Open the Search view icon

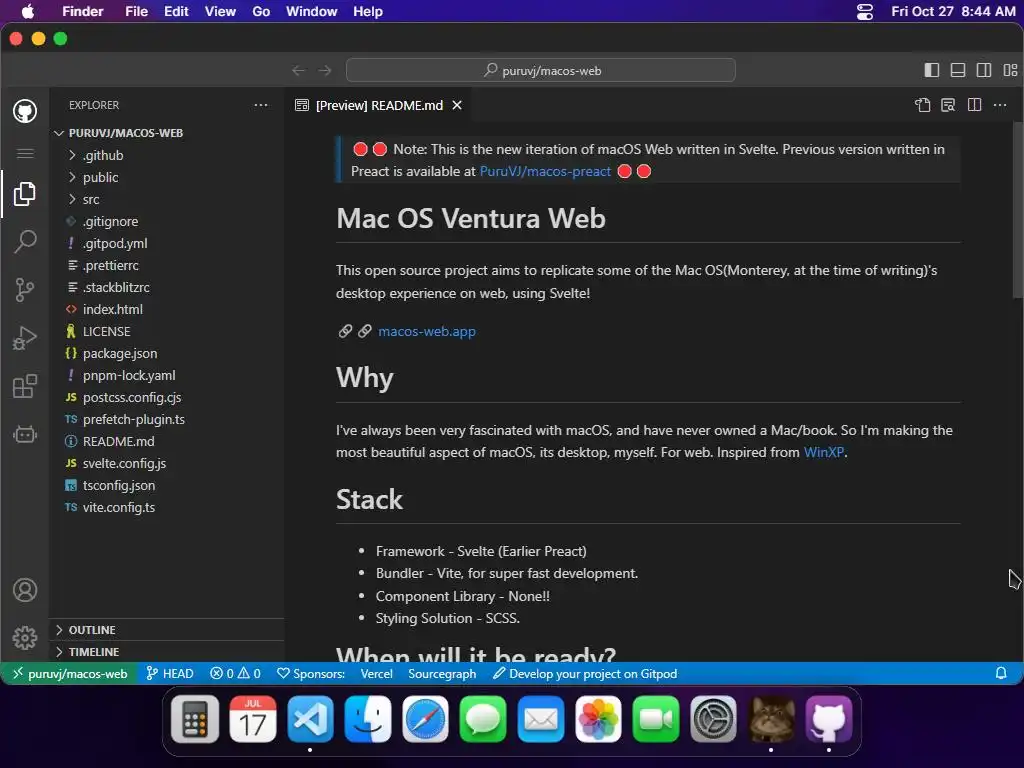pyautogui.click(x=25, y=242)
